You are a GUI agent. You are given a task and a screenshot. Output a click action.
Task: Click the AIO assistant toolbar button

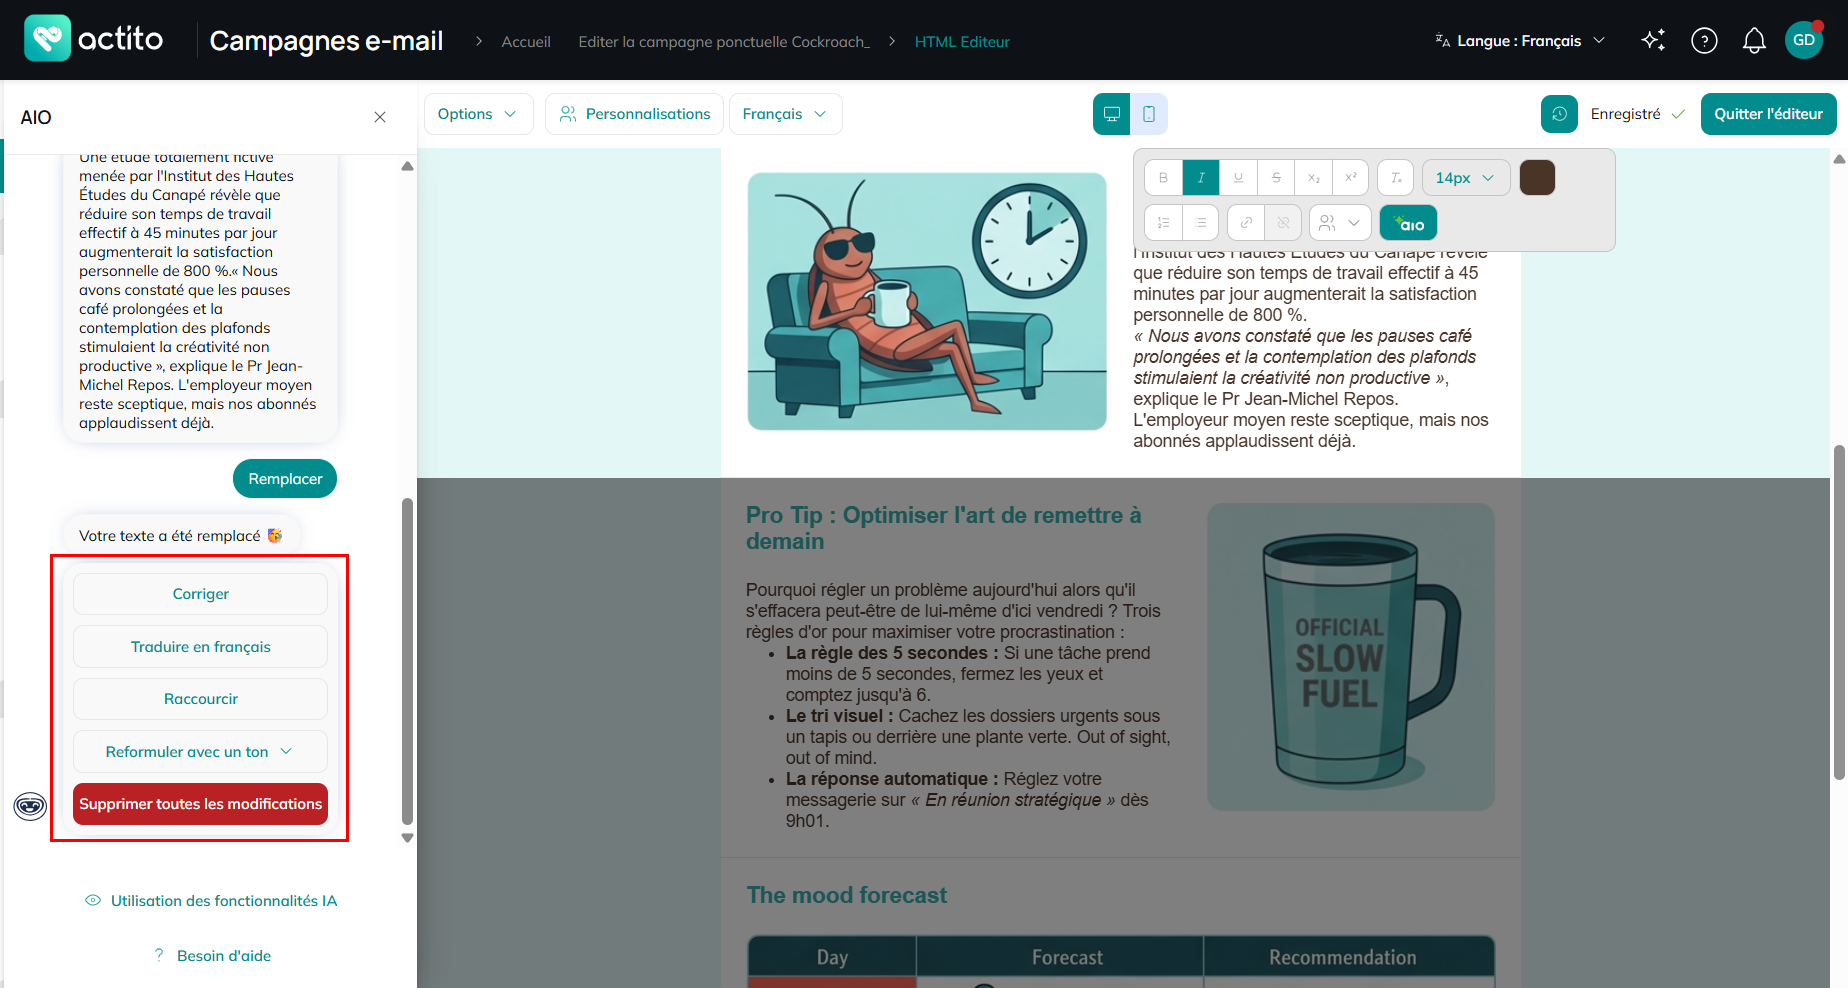coord(1408,223)
